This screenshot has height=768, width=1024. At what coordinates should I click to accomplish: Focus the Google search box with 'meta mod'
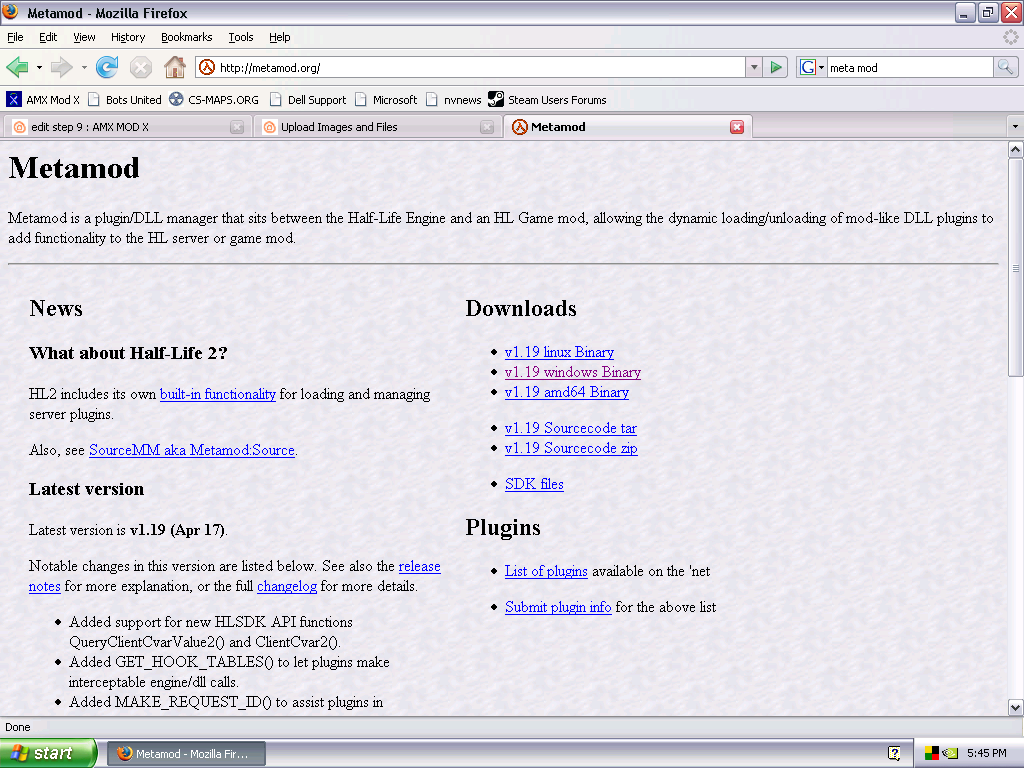[x=910, y=67]
